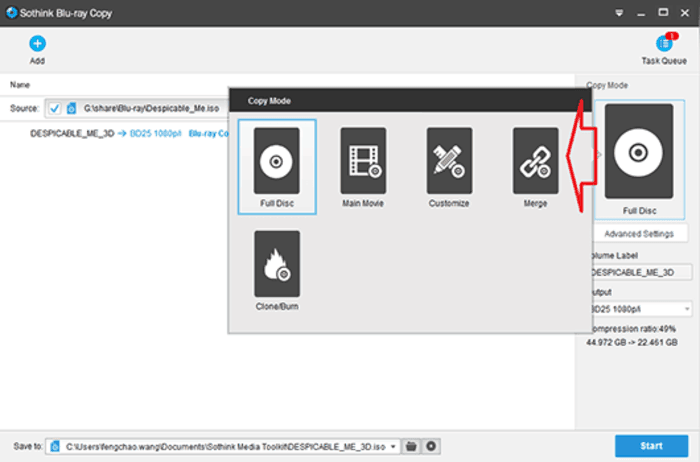Click the compression ratio 49% text
This screenshot has width=700, height=462.
pyautogui.click(x=633, y=329)
